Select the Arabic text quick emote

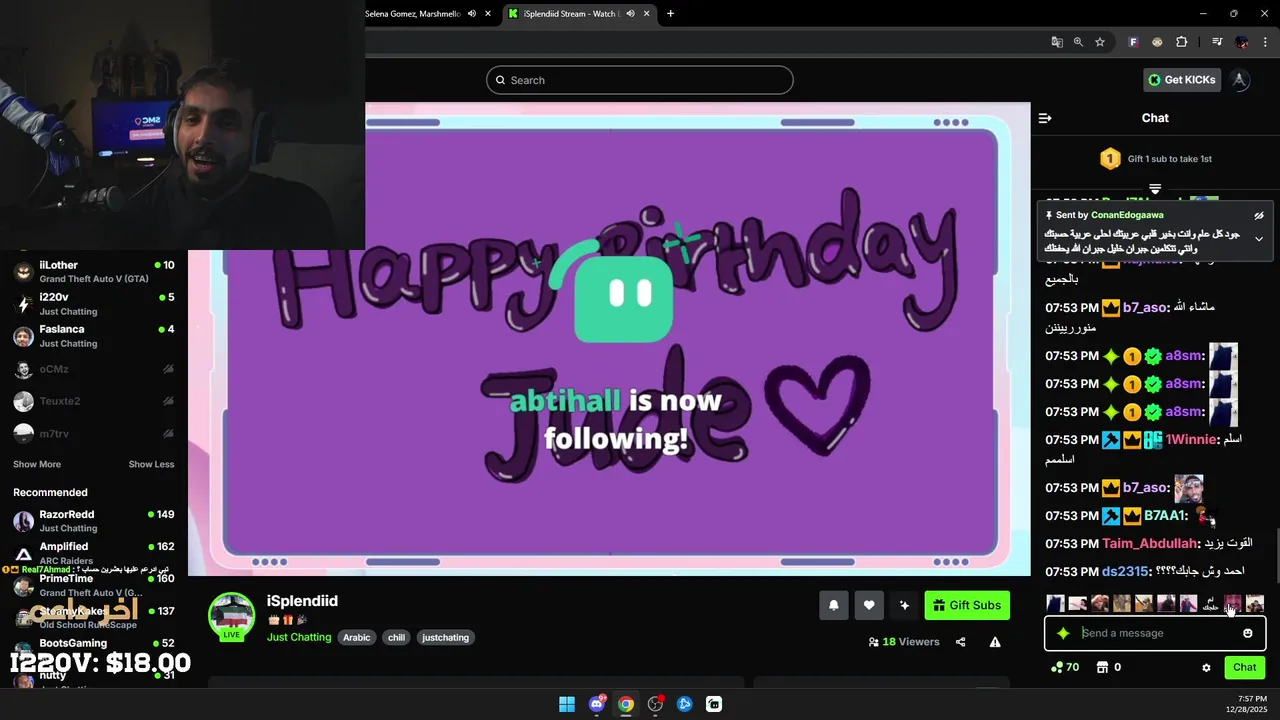1210,603
